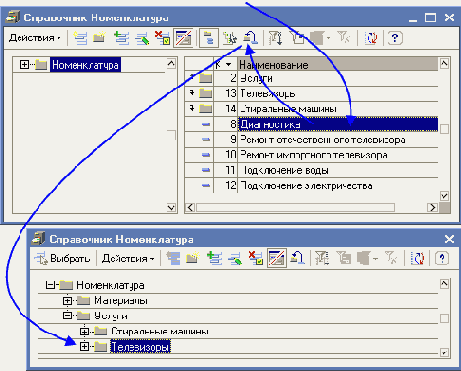
Task: Toggle the in-dialog edit mode button in upper toolbar
Action: pyautogui.click(x=183, y=38)
